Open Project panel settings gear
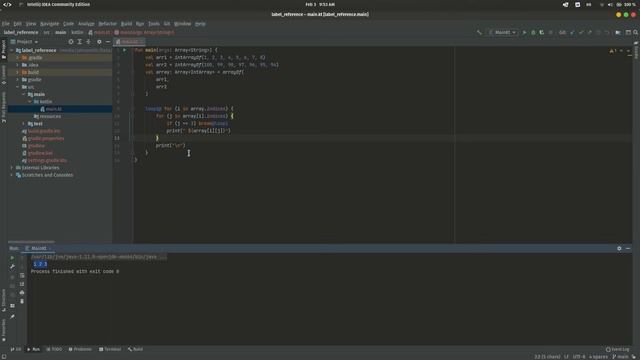Image resolution: width=640 pixels, height=360 pixels. pyautogui.click(x=99, y=42)
